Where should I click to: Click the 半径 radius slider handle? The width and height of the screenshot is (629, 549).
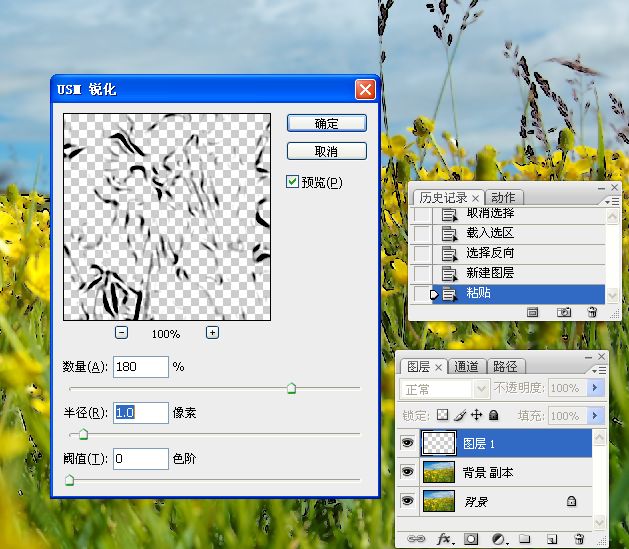[x=83, y=434]
